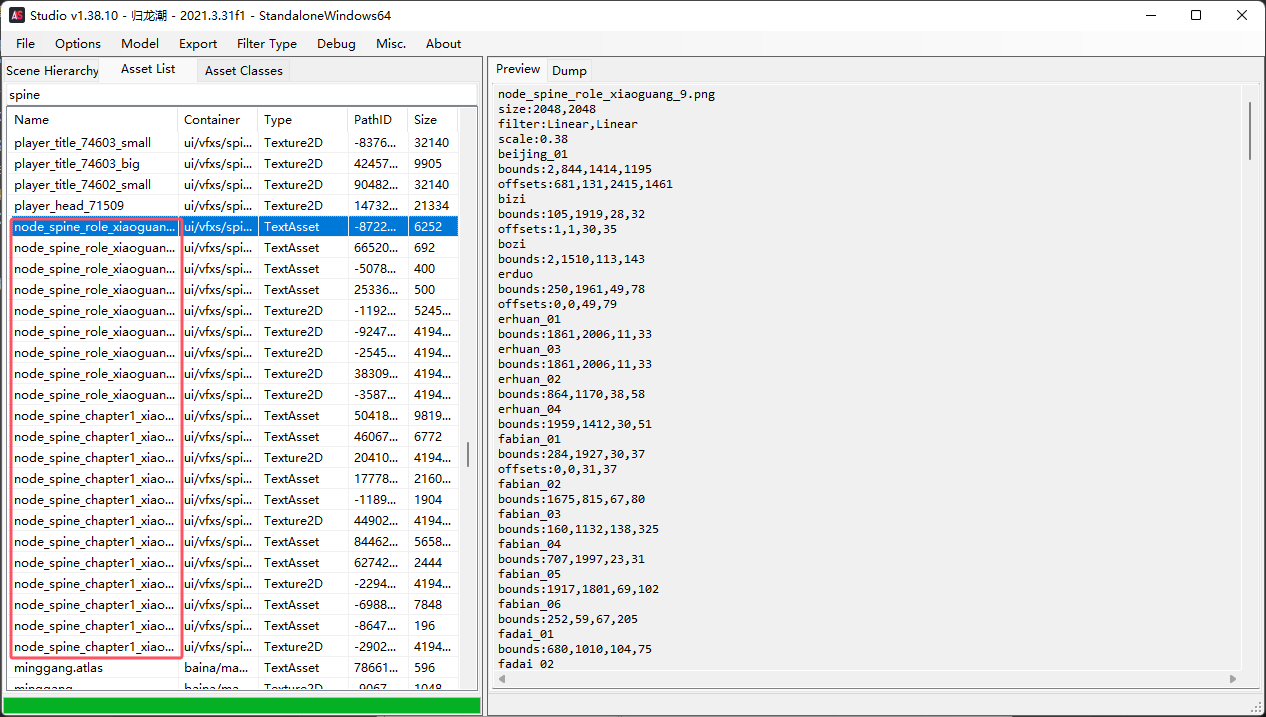Click the preview line 'erduo'
This screenshot has width=1266, height=717.
(516, 274)
